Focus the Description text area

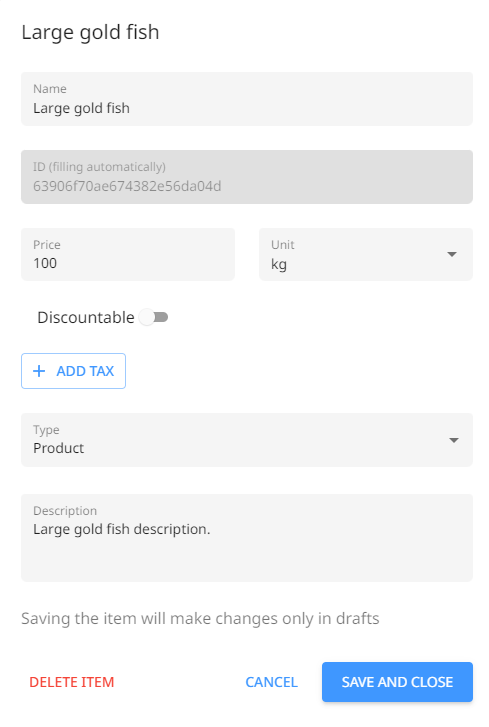click(x=247, y=538)
